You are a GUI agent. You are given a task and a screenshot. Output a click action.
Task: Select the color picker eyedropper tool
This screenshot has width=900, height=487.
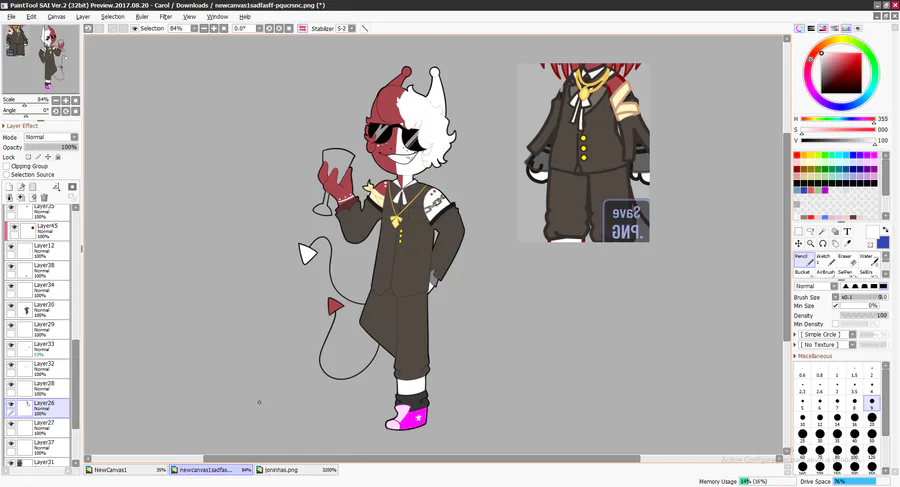point(847,244)
